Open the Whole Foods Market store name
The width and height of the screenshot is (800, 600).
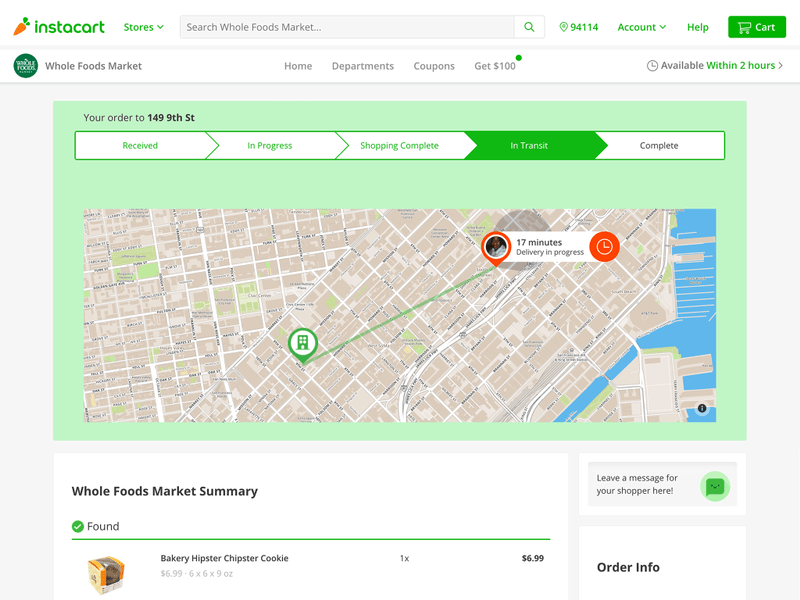(x=93, y=66)
